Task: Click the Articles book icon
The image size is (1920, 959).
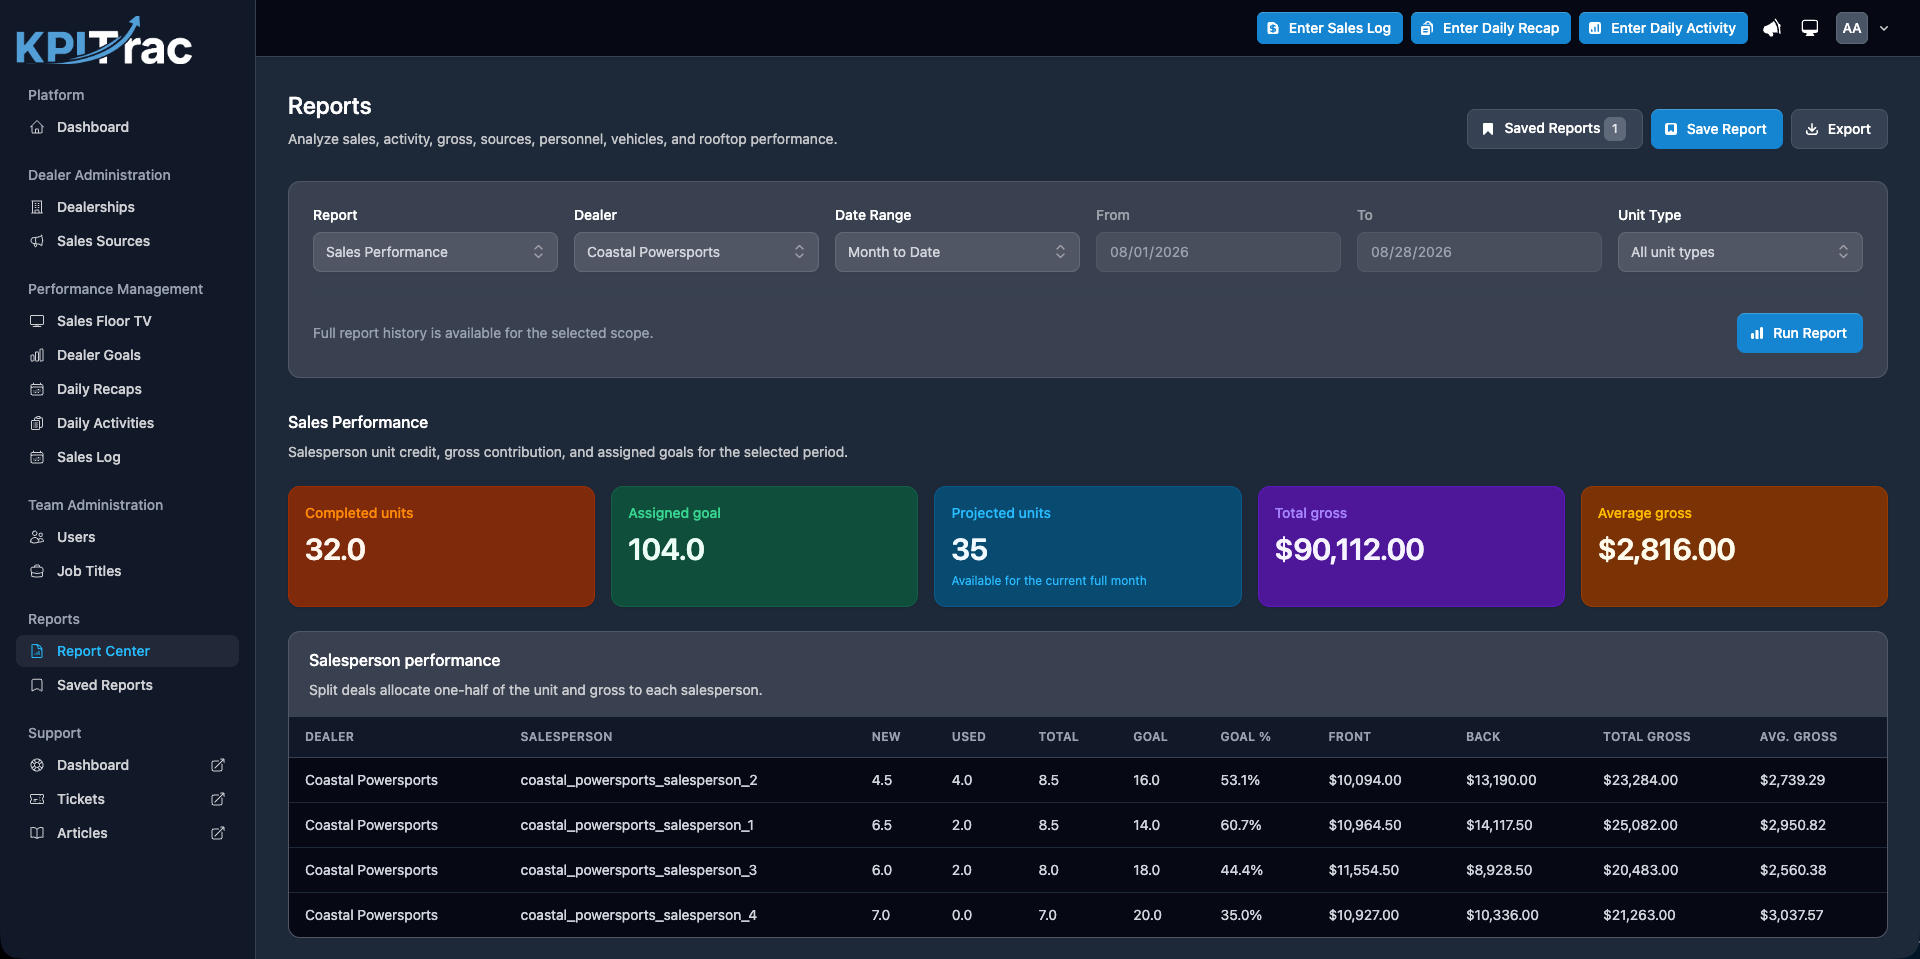Action: 37,833
